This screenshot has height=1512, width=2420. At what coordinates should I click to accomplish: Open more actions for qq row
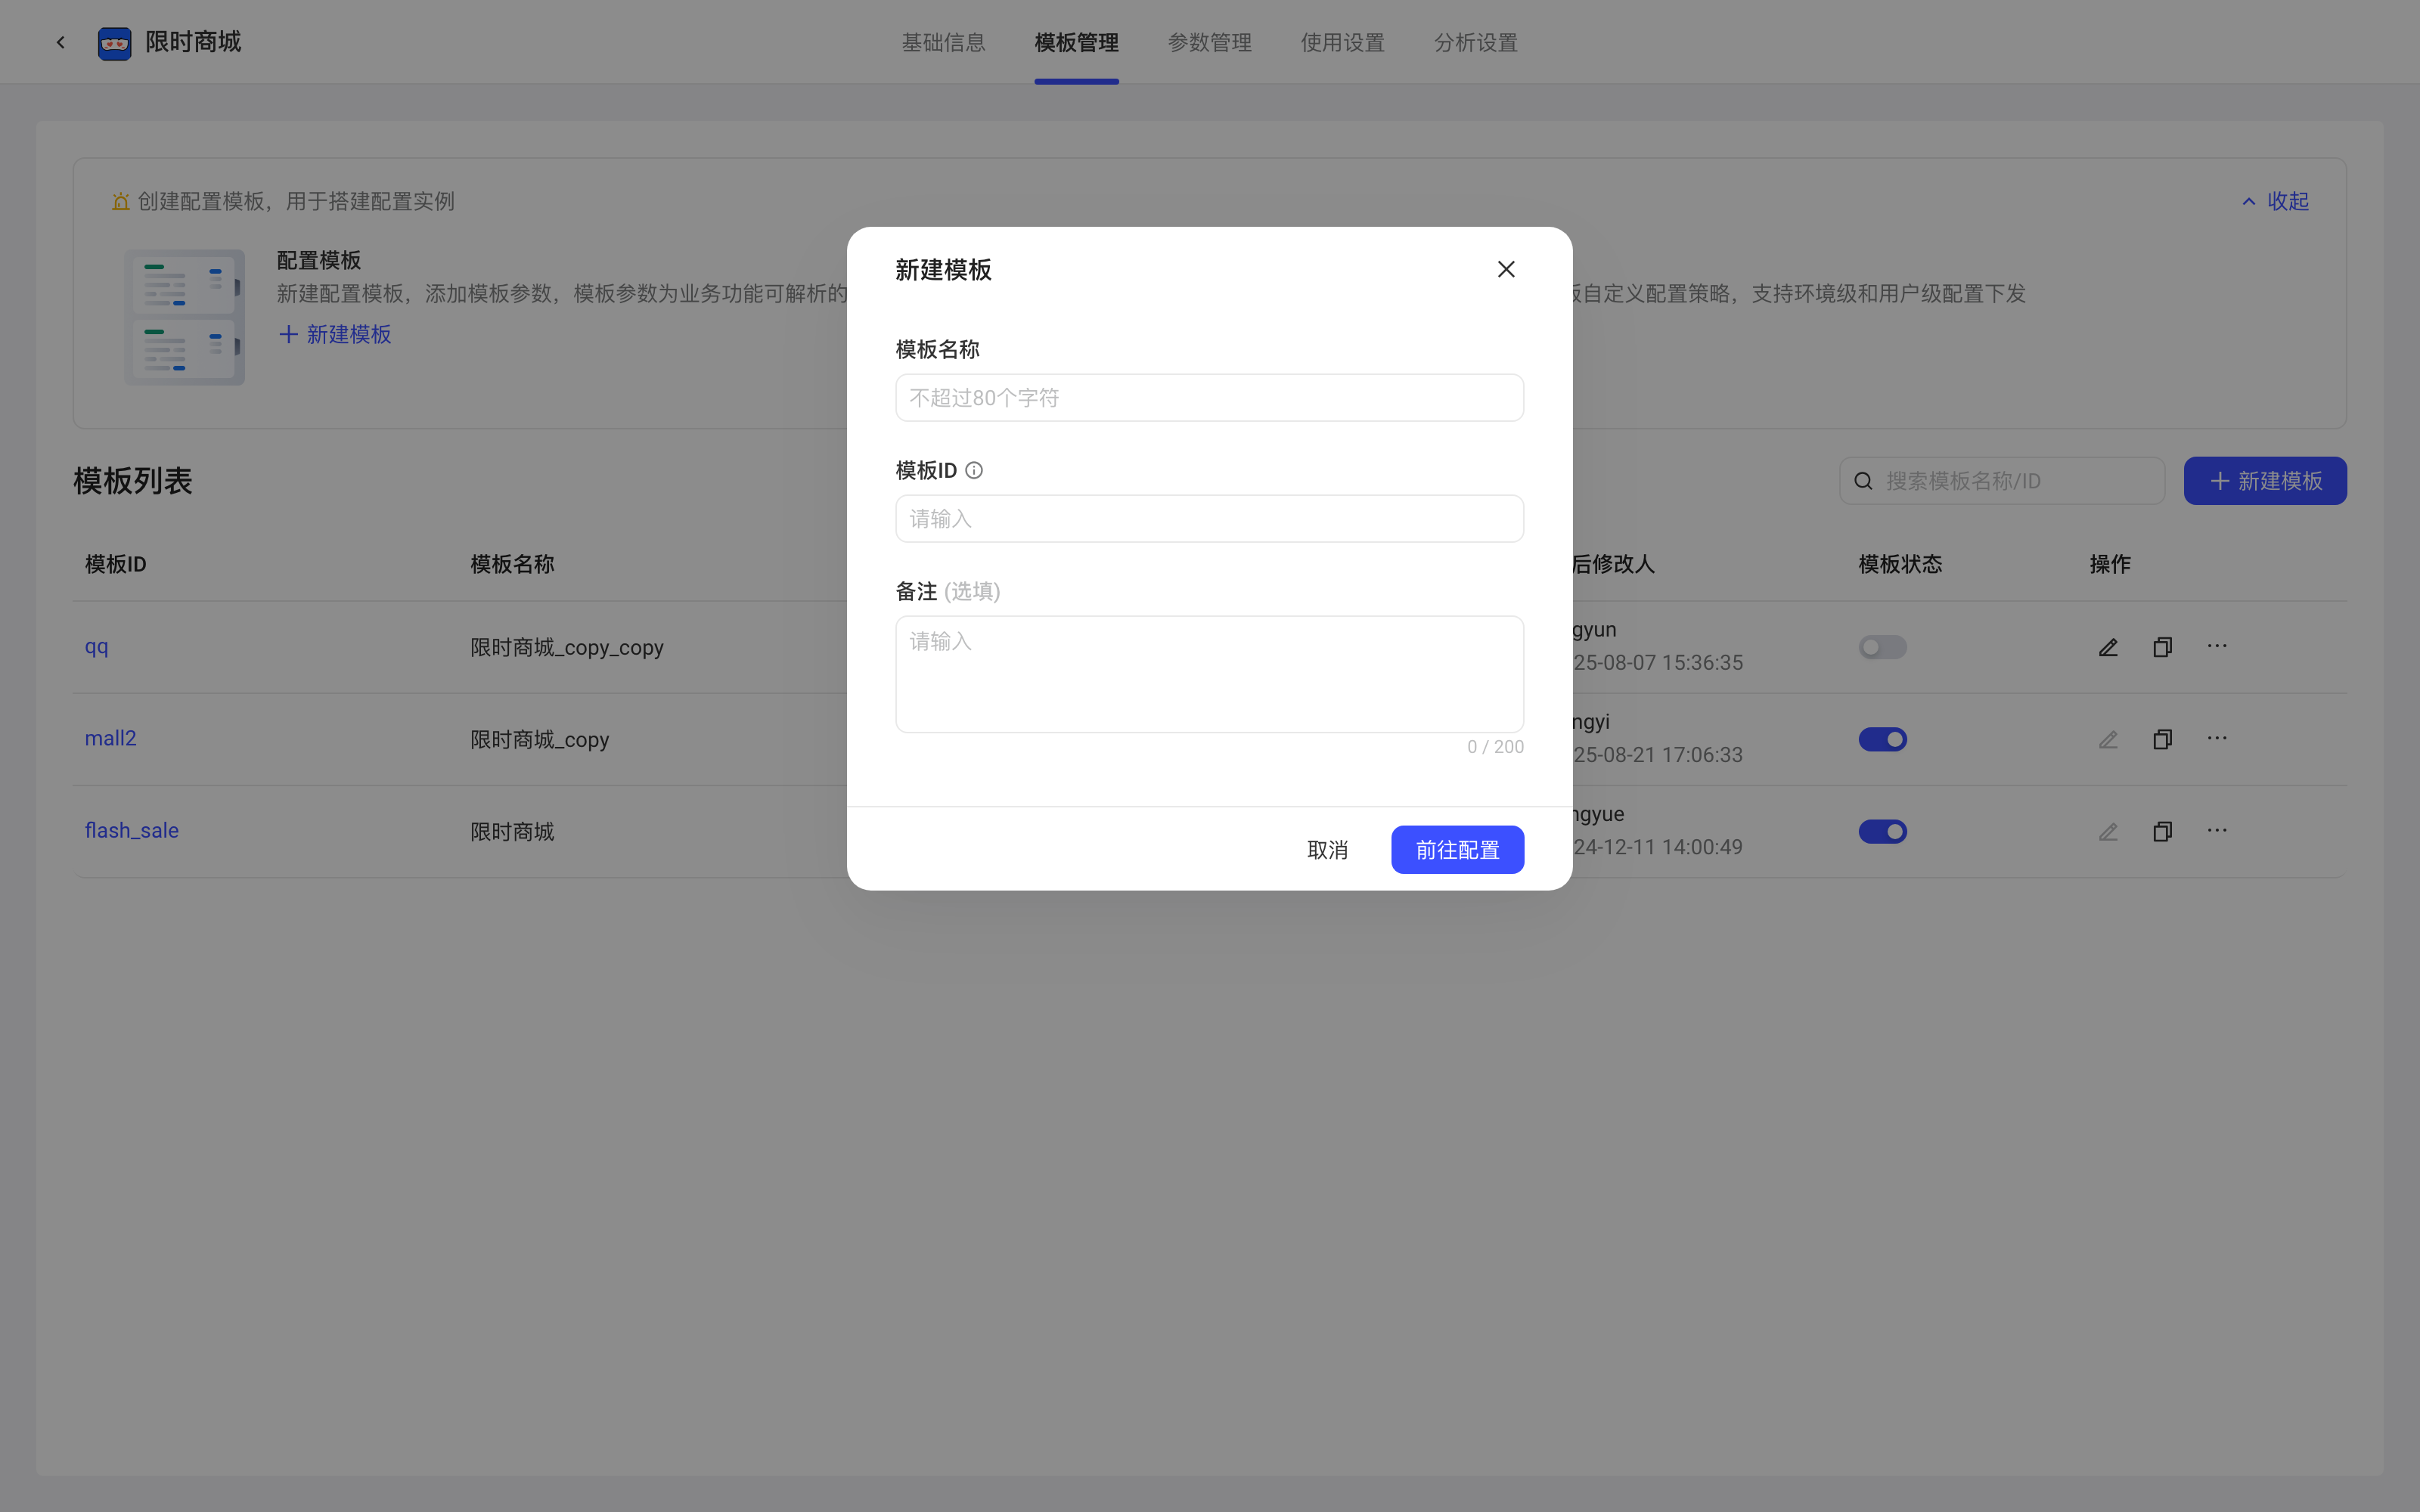(x=2217, y=646)
